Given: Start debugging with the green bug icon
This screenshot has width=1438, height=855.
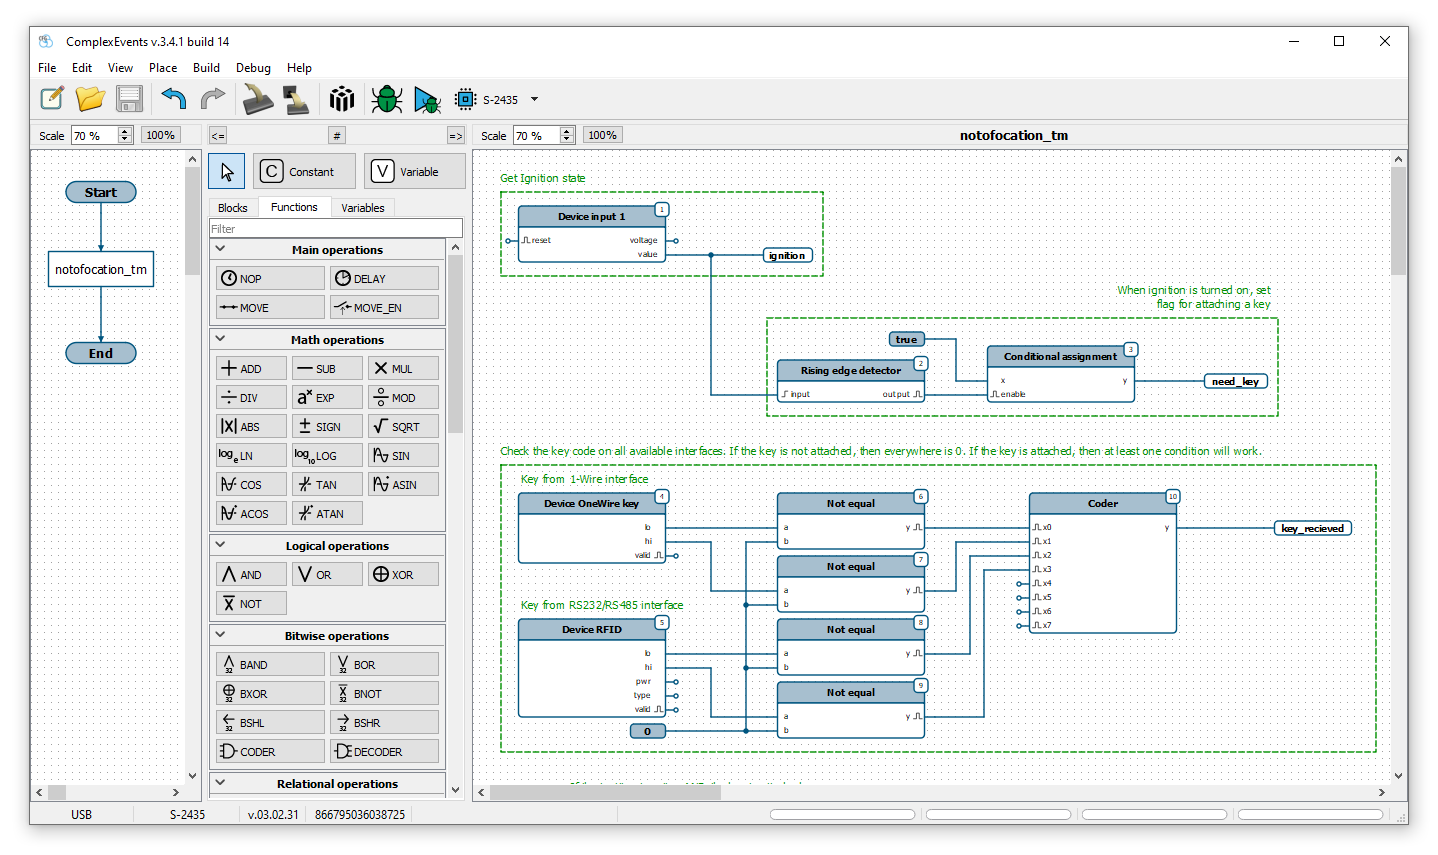Looking at the screenshot, I should tap(386, 99).
